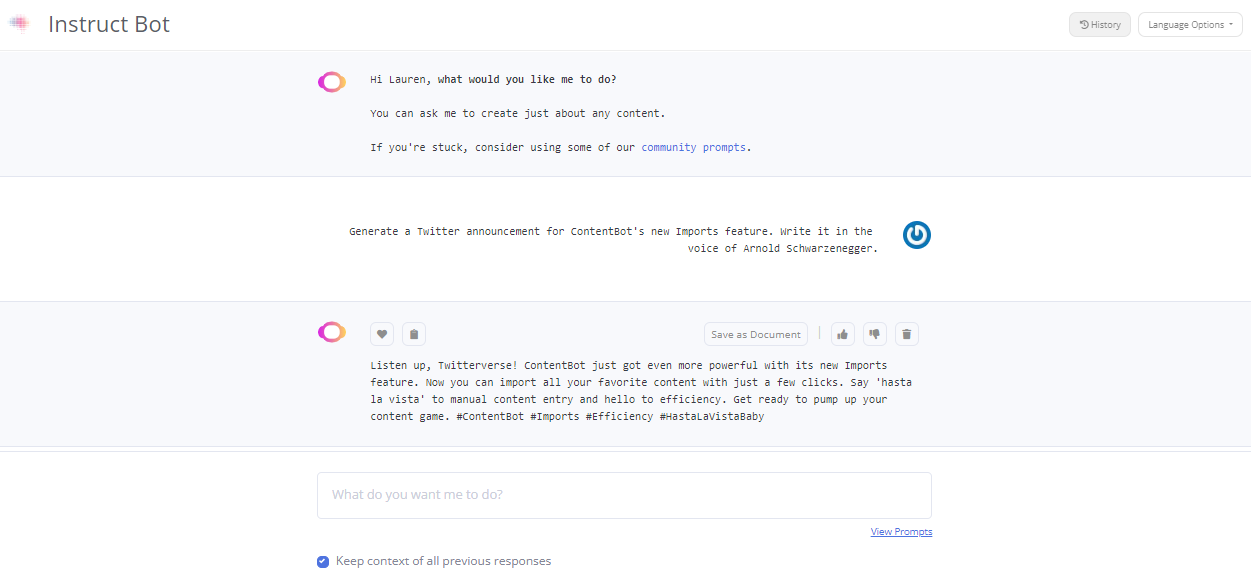
Task: Focus the "What do you want me to do?" field
Action: 624,495
